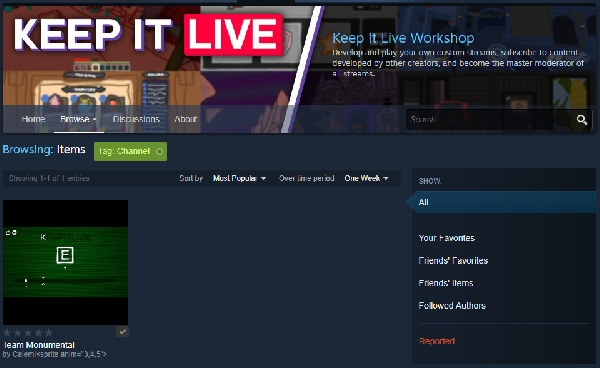Open the Browse menu dropdown

pos(78,119)
